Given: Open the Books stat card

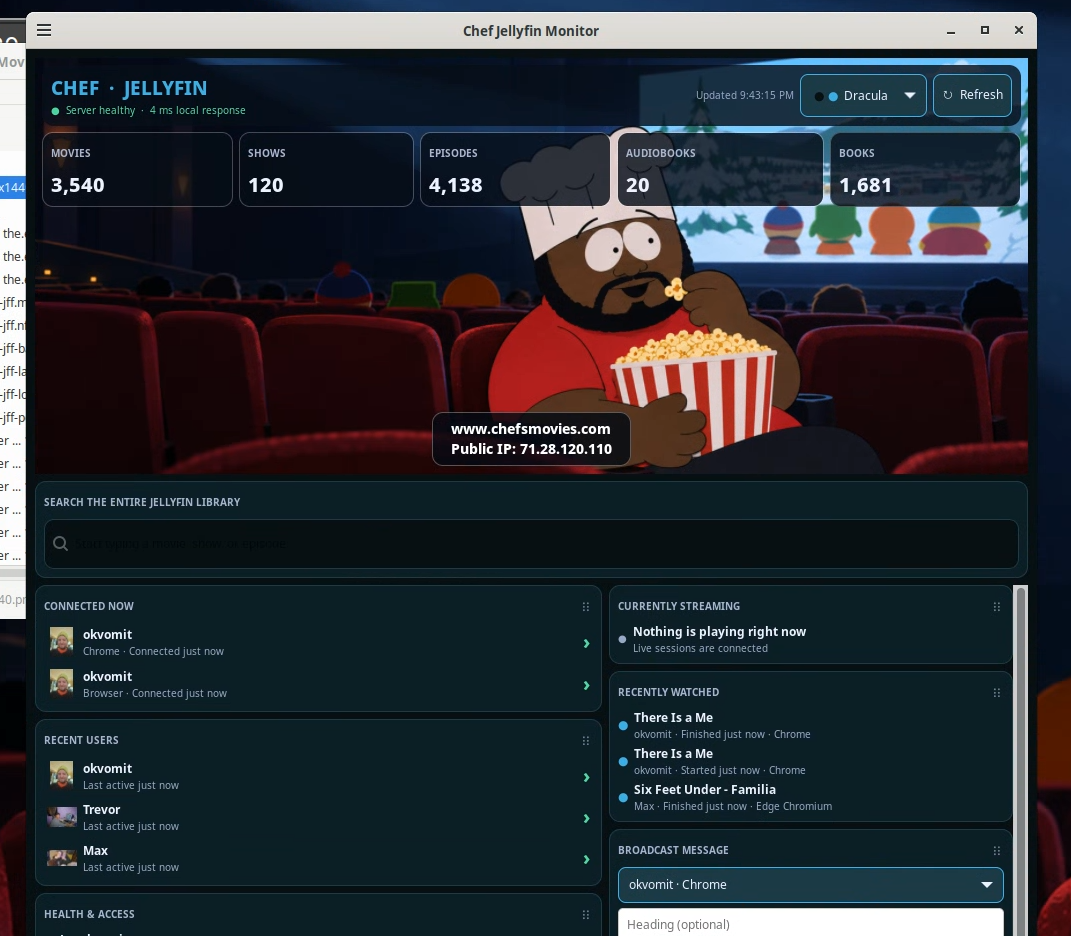Looking at the screenshot, I should [925, 169].
